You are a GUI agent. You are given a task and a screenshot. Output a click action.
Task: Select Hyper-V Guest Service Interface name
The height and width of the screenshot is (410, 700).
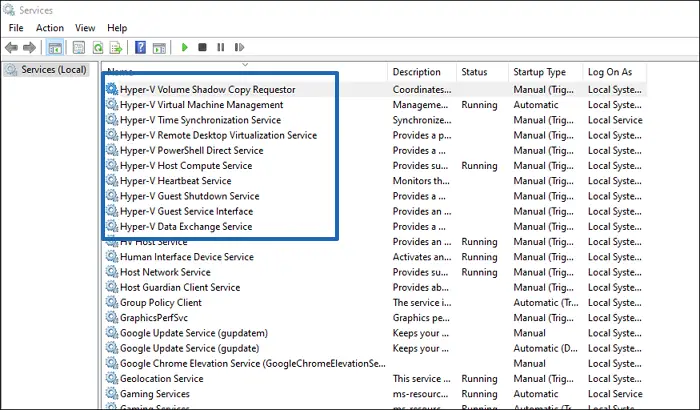[187, 211]
